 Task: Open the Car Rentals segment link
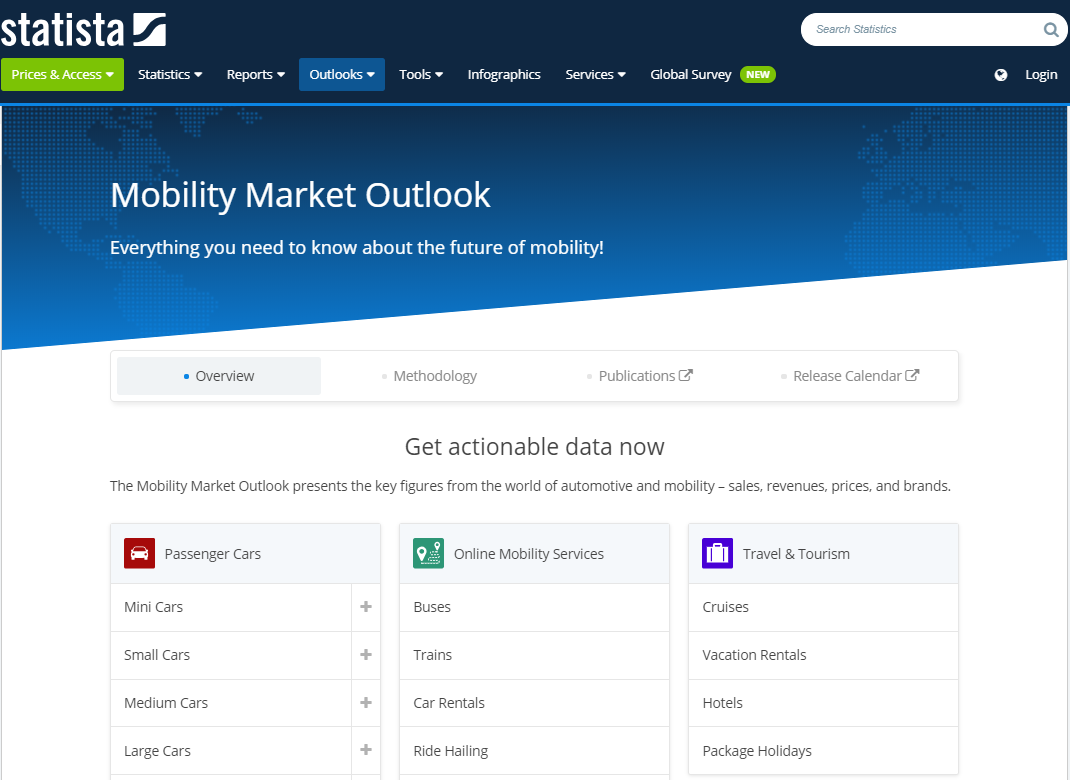(x=534, y=702)
